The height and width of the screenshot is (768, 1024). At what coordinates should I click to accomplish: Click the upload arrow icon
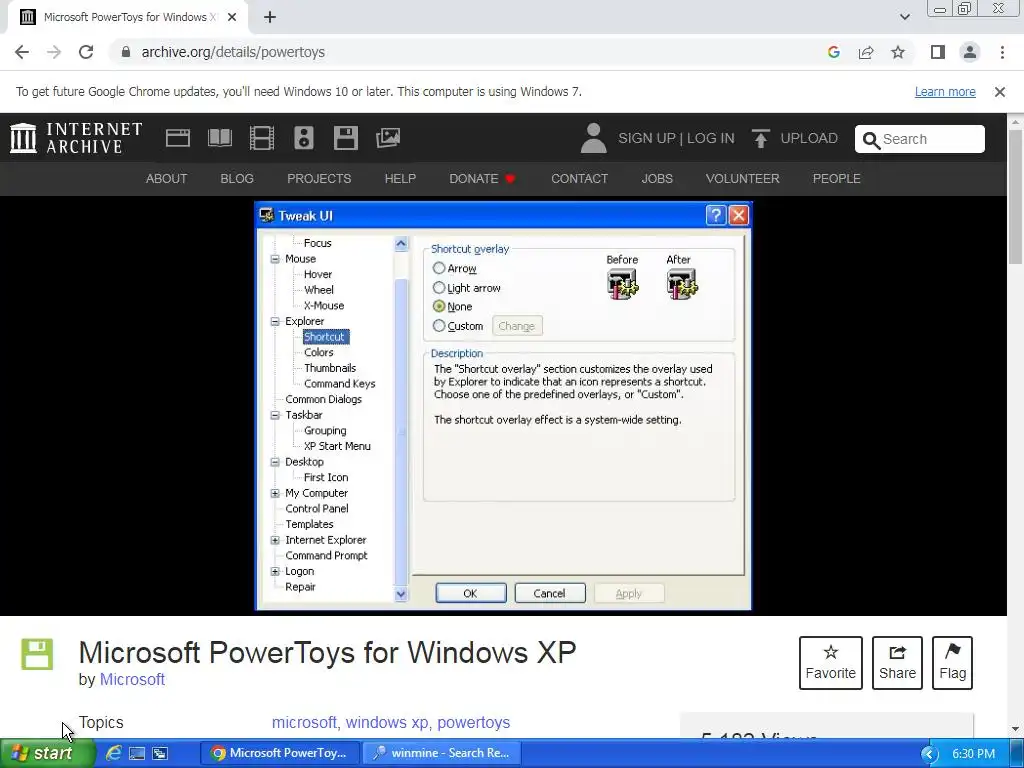tap(760, 138)
